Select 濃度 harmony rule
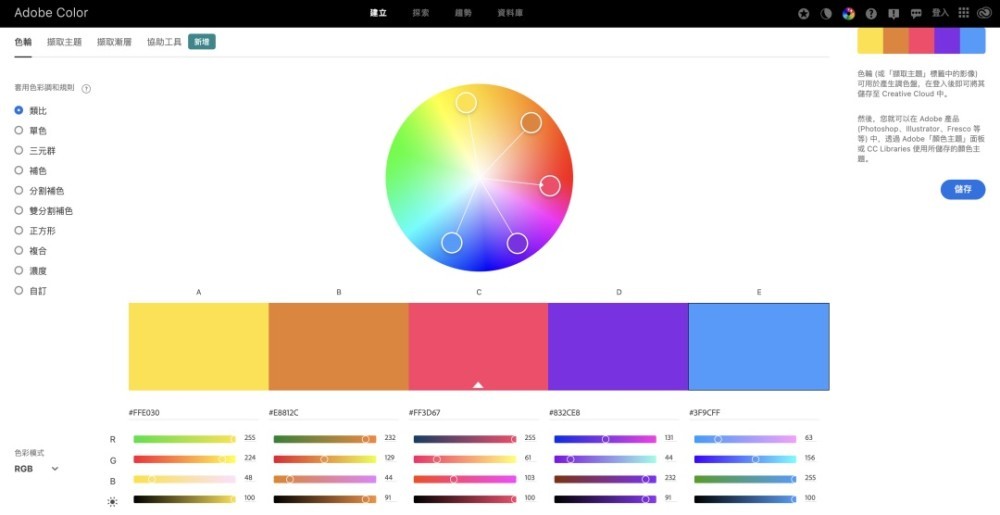Image resolution: width=1000 pixels, height=515 pixels. pos(31,270)
